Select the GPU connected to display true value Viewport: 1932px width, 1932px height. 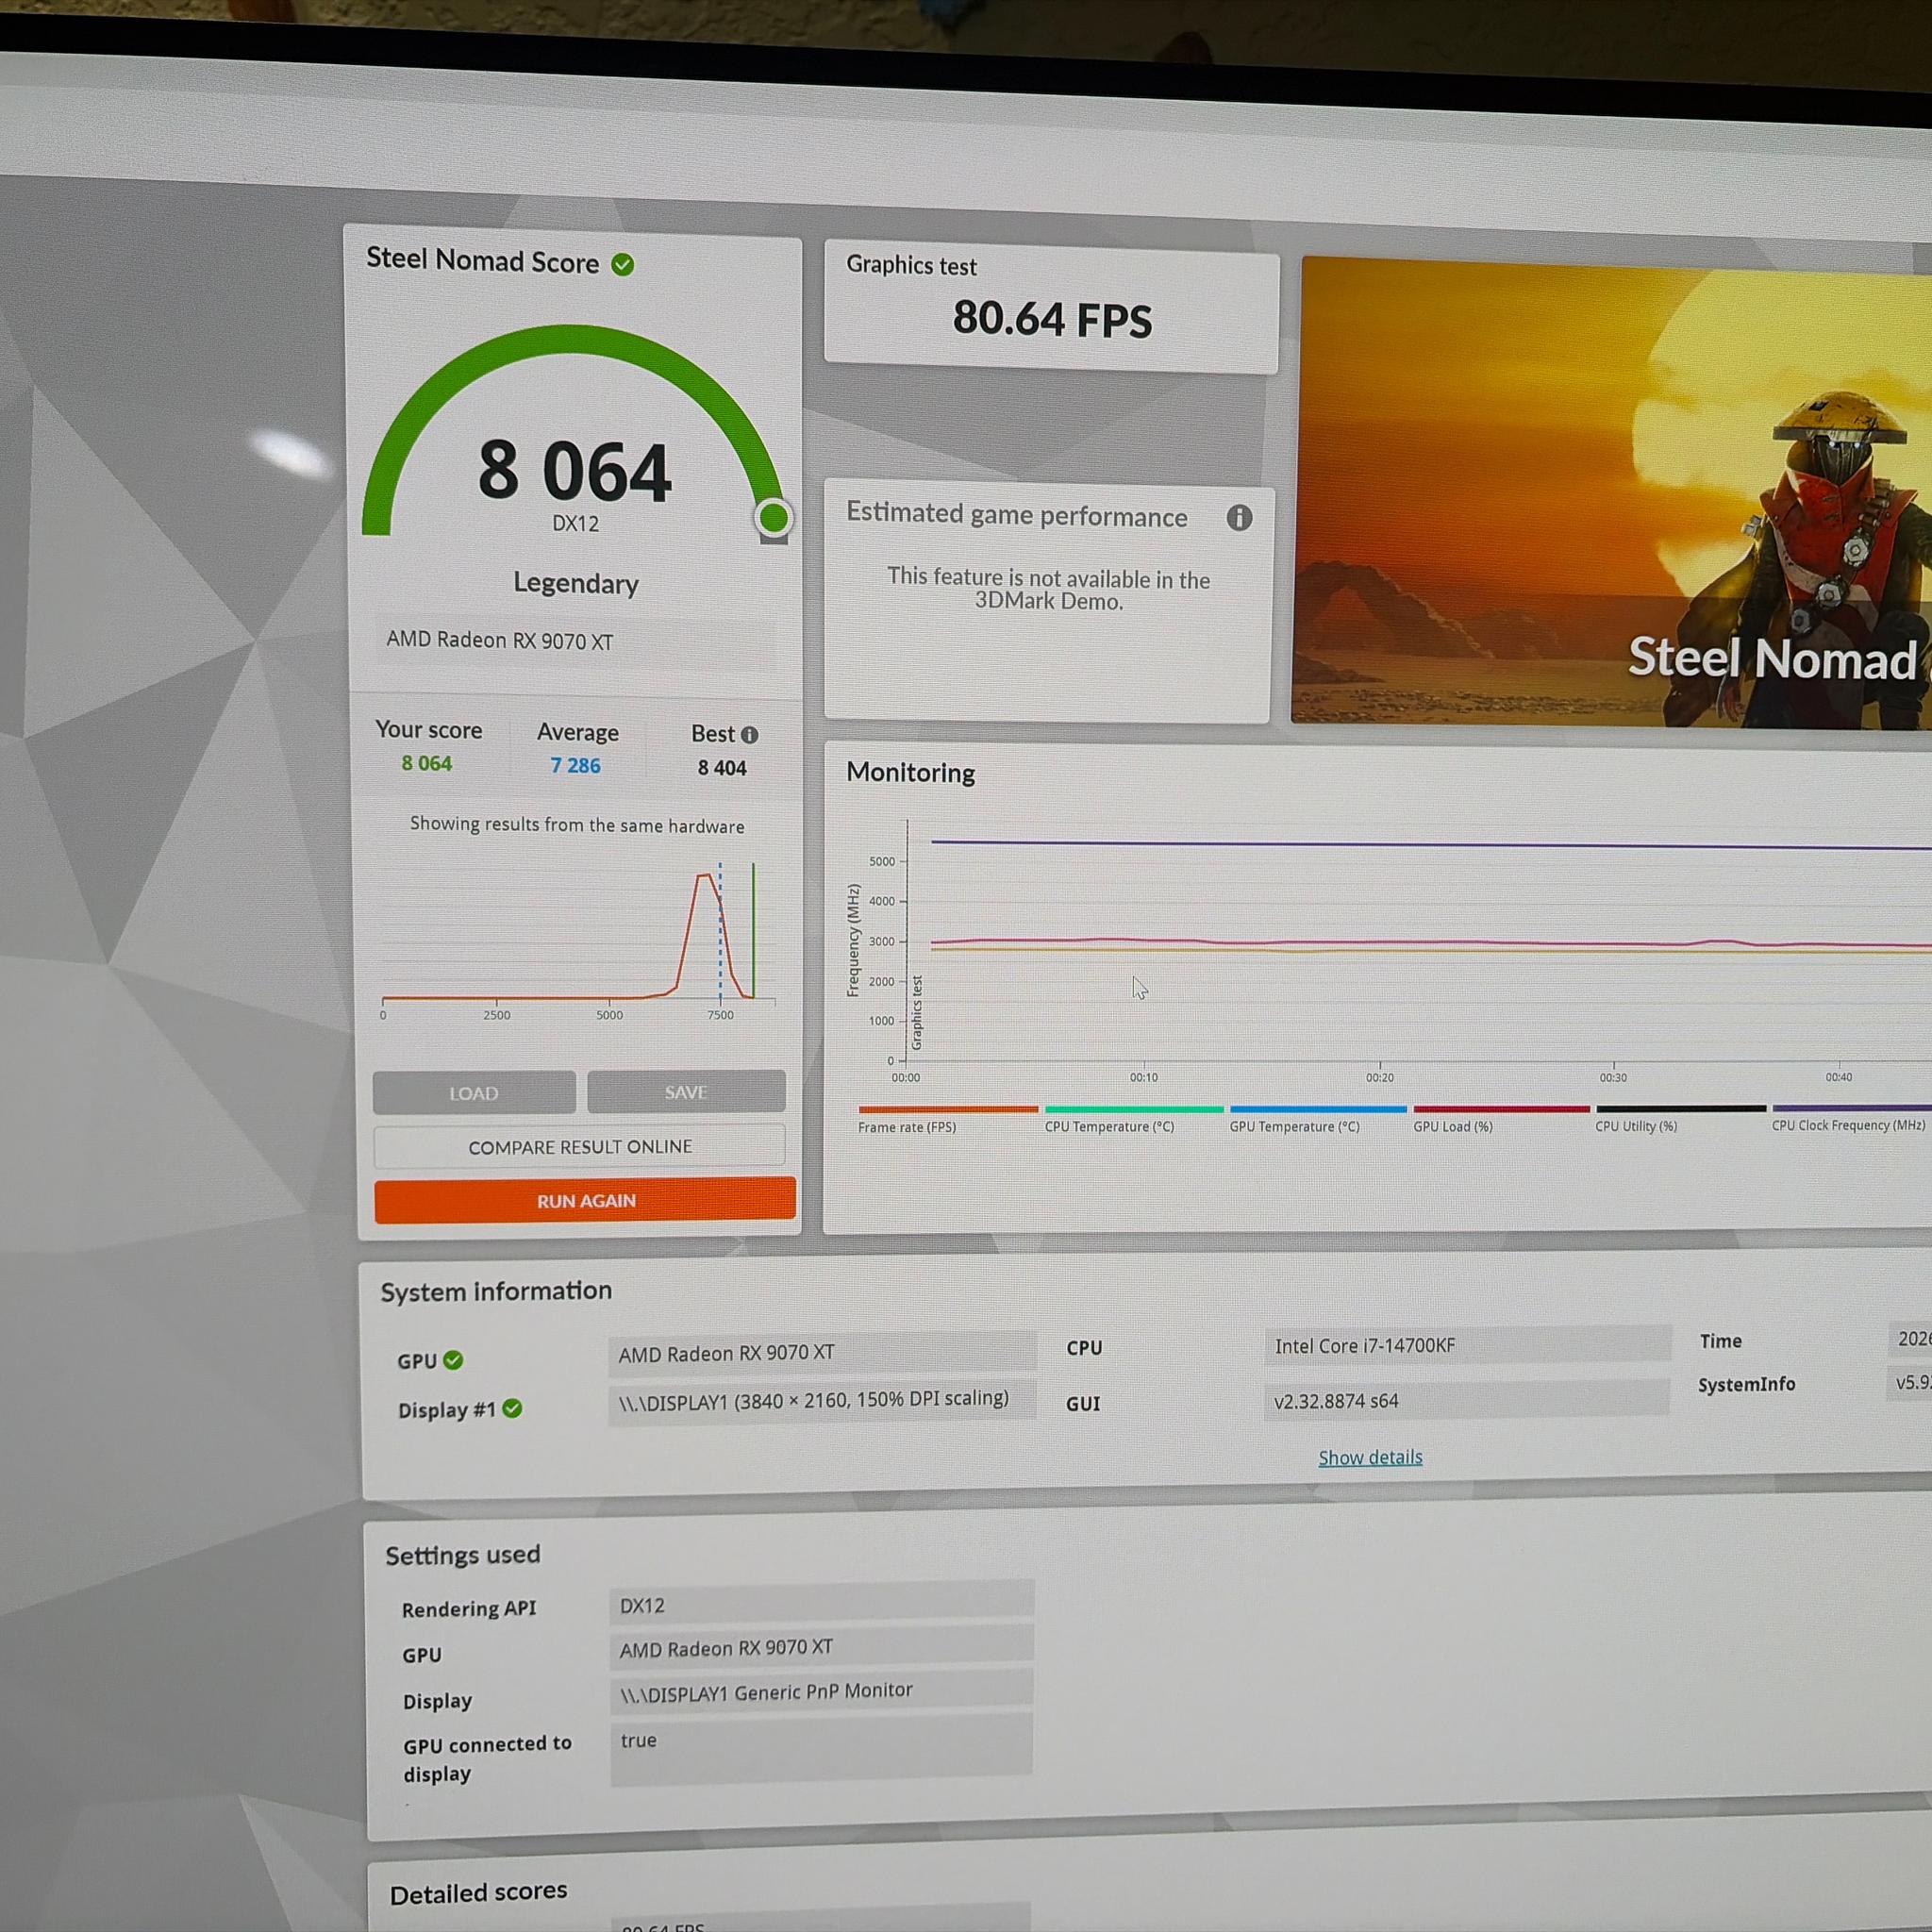point(821,1750)
